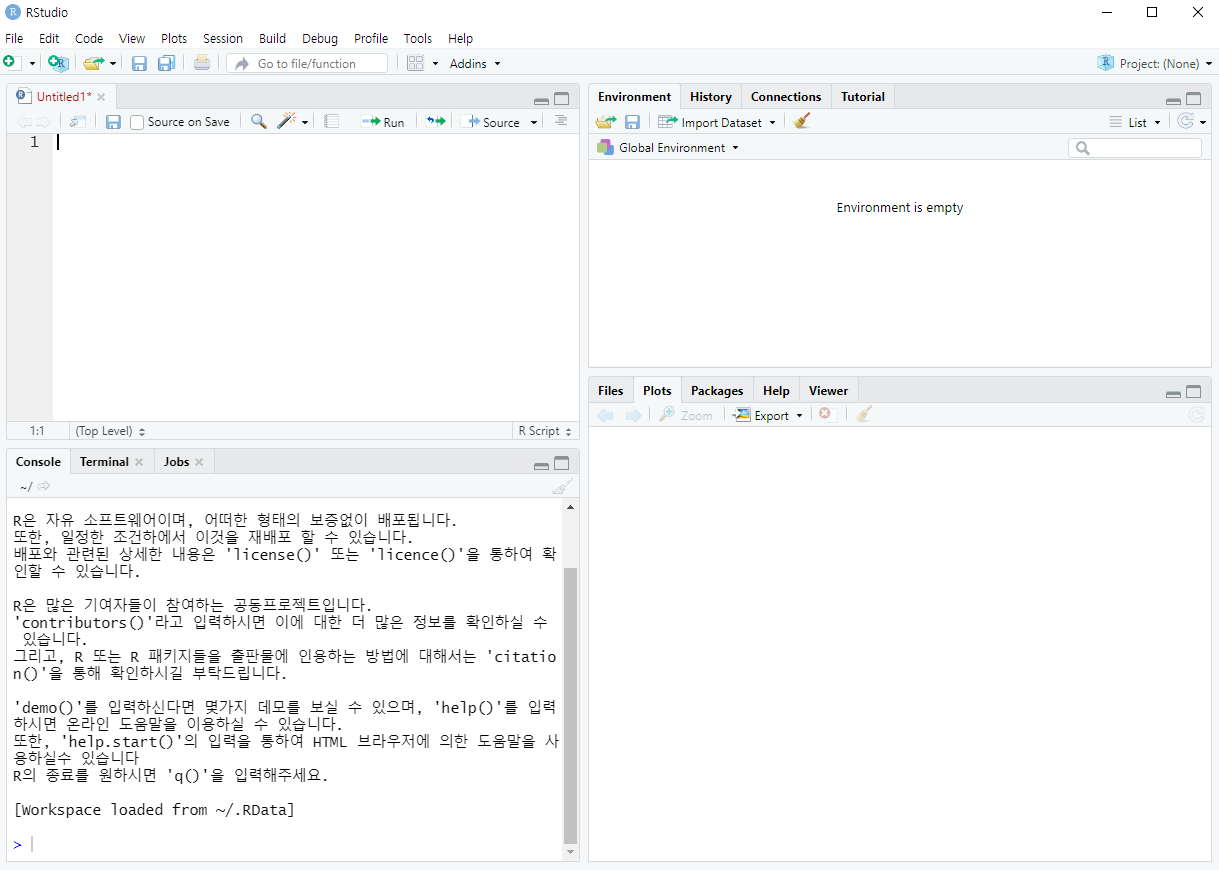The width and height of the screenshot is (1219, 870).
Task: Switch to the Terminal tab
Action: (x=104, y=462)
